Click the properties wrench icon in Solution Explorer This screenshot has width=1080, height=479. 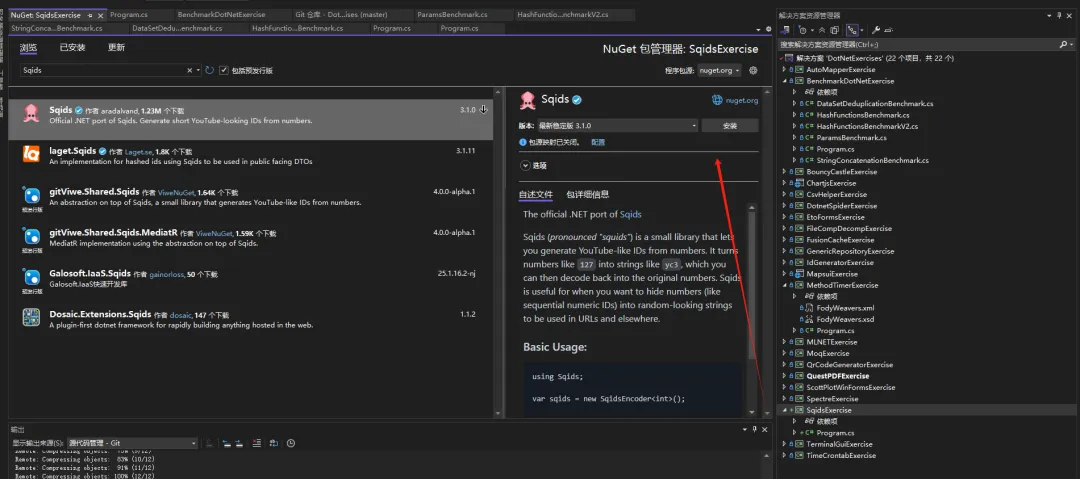coord(876,31)
